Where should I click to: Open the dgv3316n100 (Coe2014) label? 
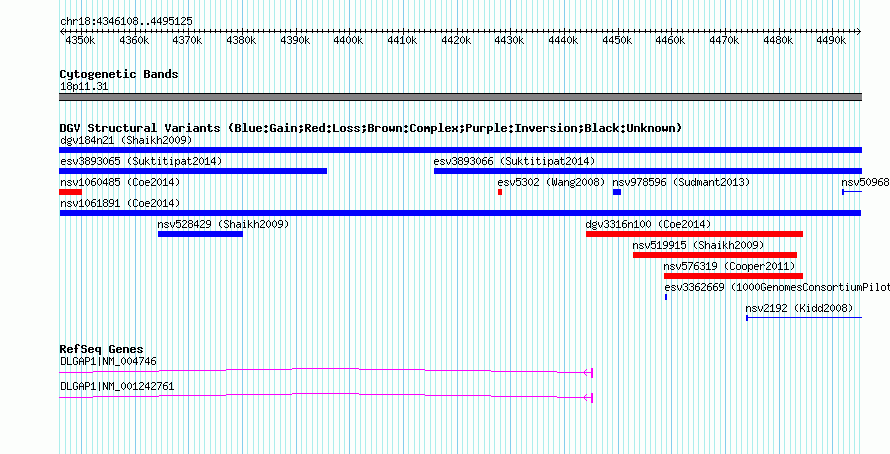[648, 224]
